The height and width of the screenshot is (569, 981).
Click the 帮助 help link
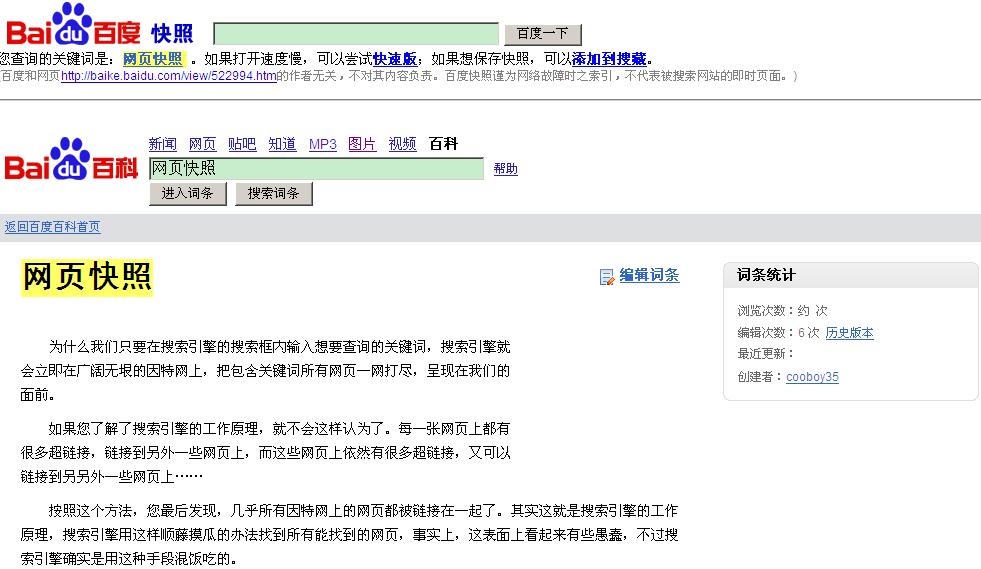(505, 169)
